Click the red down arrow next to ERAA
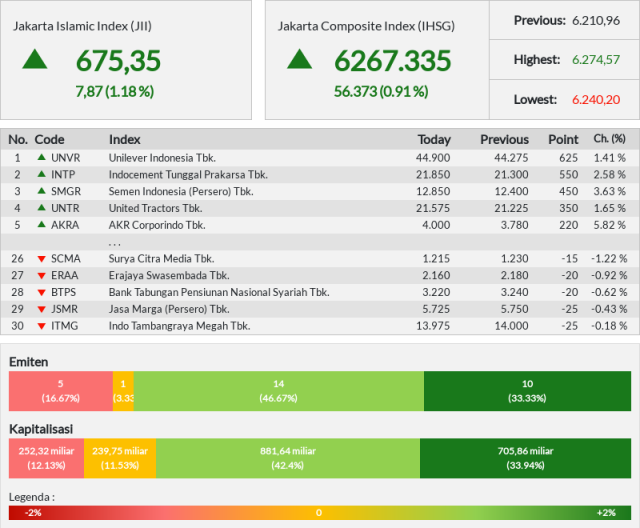Viewport: 640px width, 528px height. (41, 275)
